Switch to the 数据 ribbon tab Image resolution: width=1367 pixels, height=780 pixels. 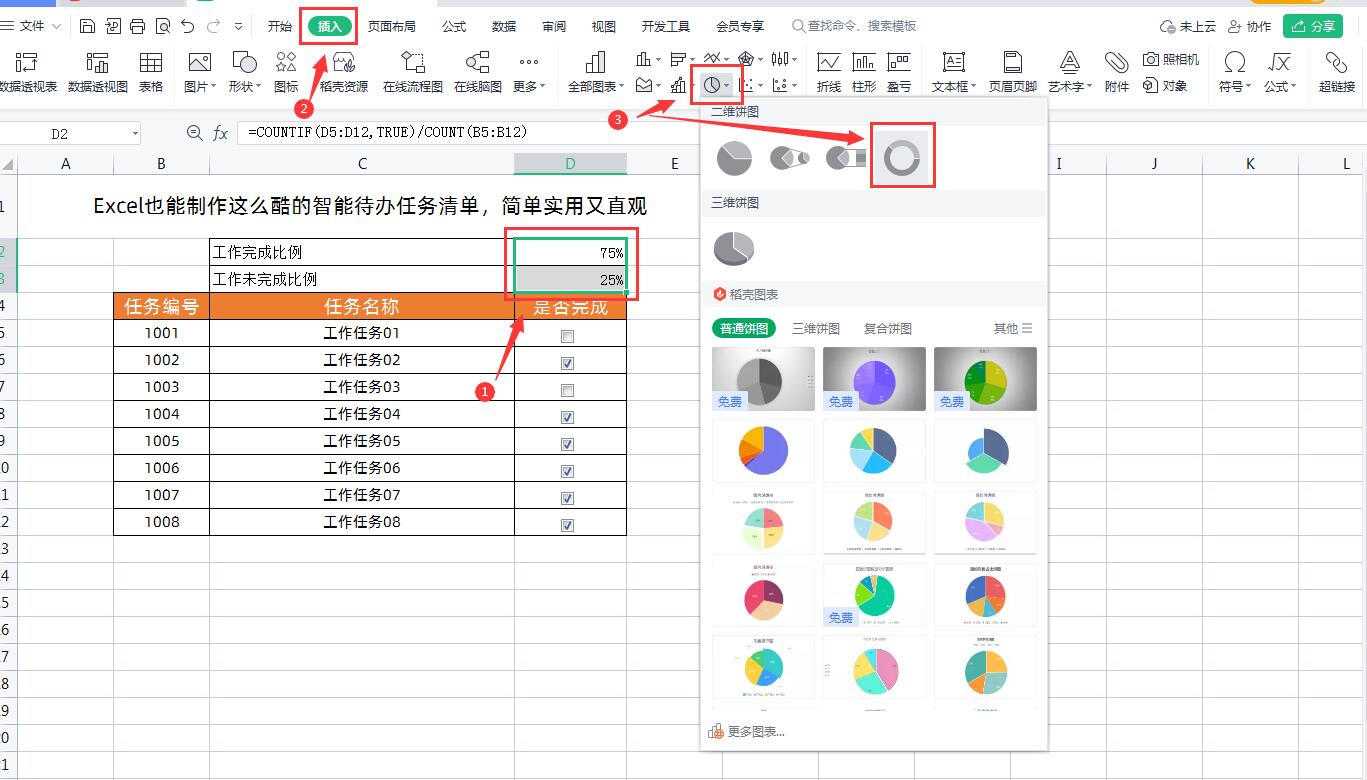[x=504, y=26]
